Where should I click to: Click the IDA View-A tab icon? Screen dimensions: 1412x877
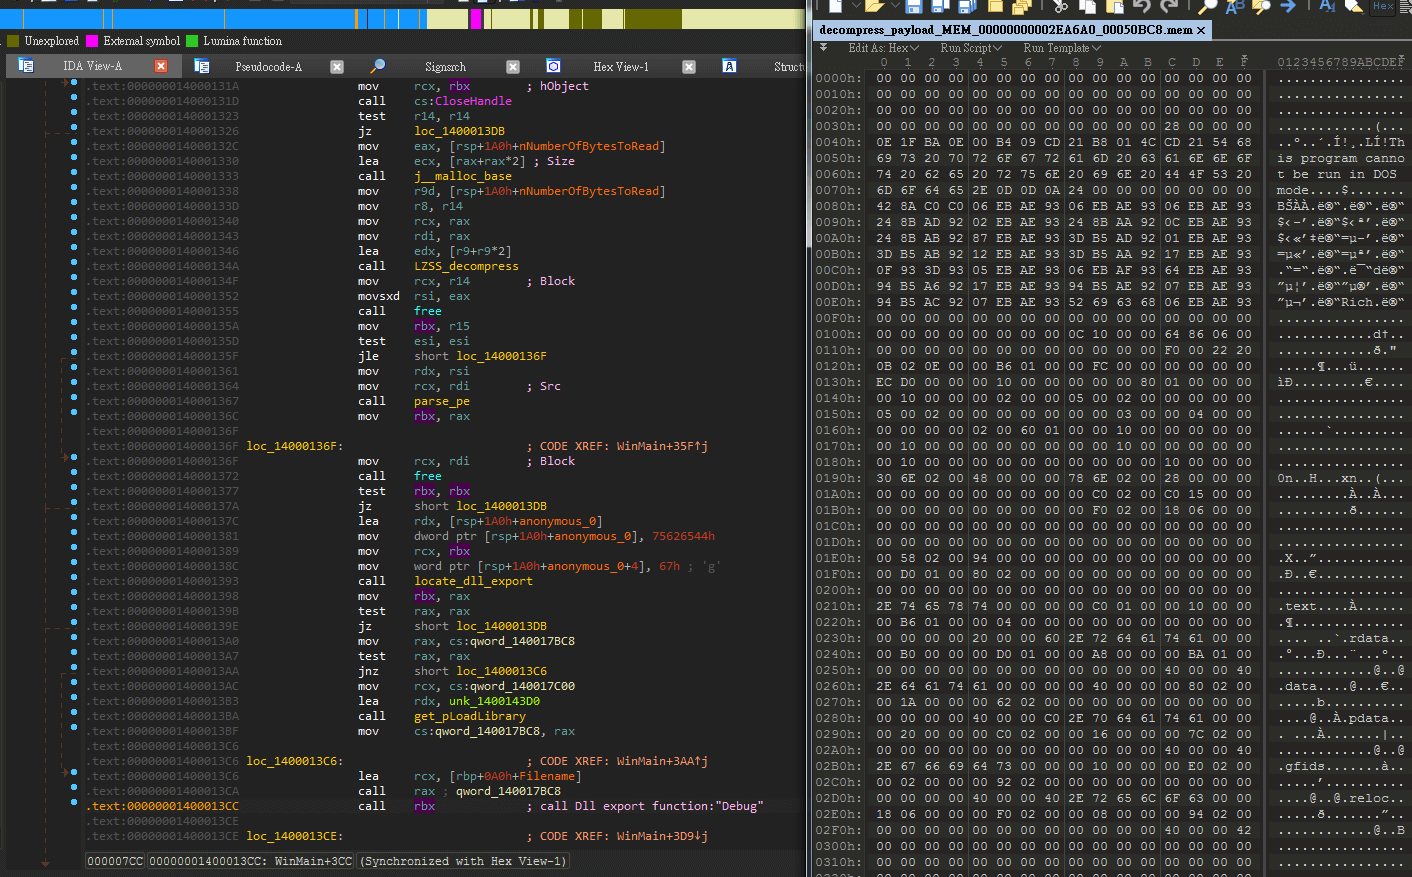26,66
